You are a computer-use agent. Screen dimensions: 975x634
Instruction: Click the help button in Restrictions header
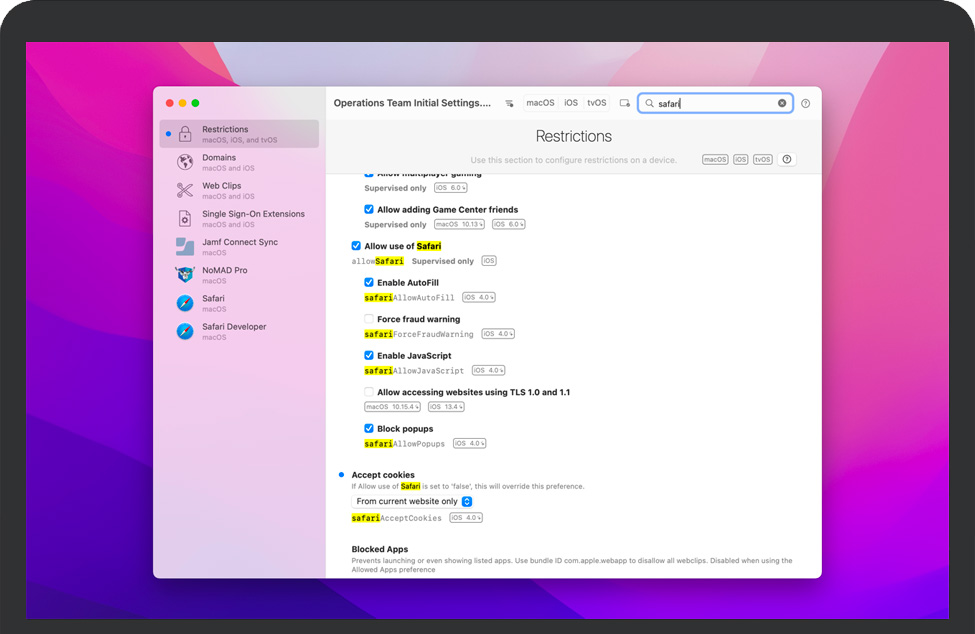(x=787, y=160)
